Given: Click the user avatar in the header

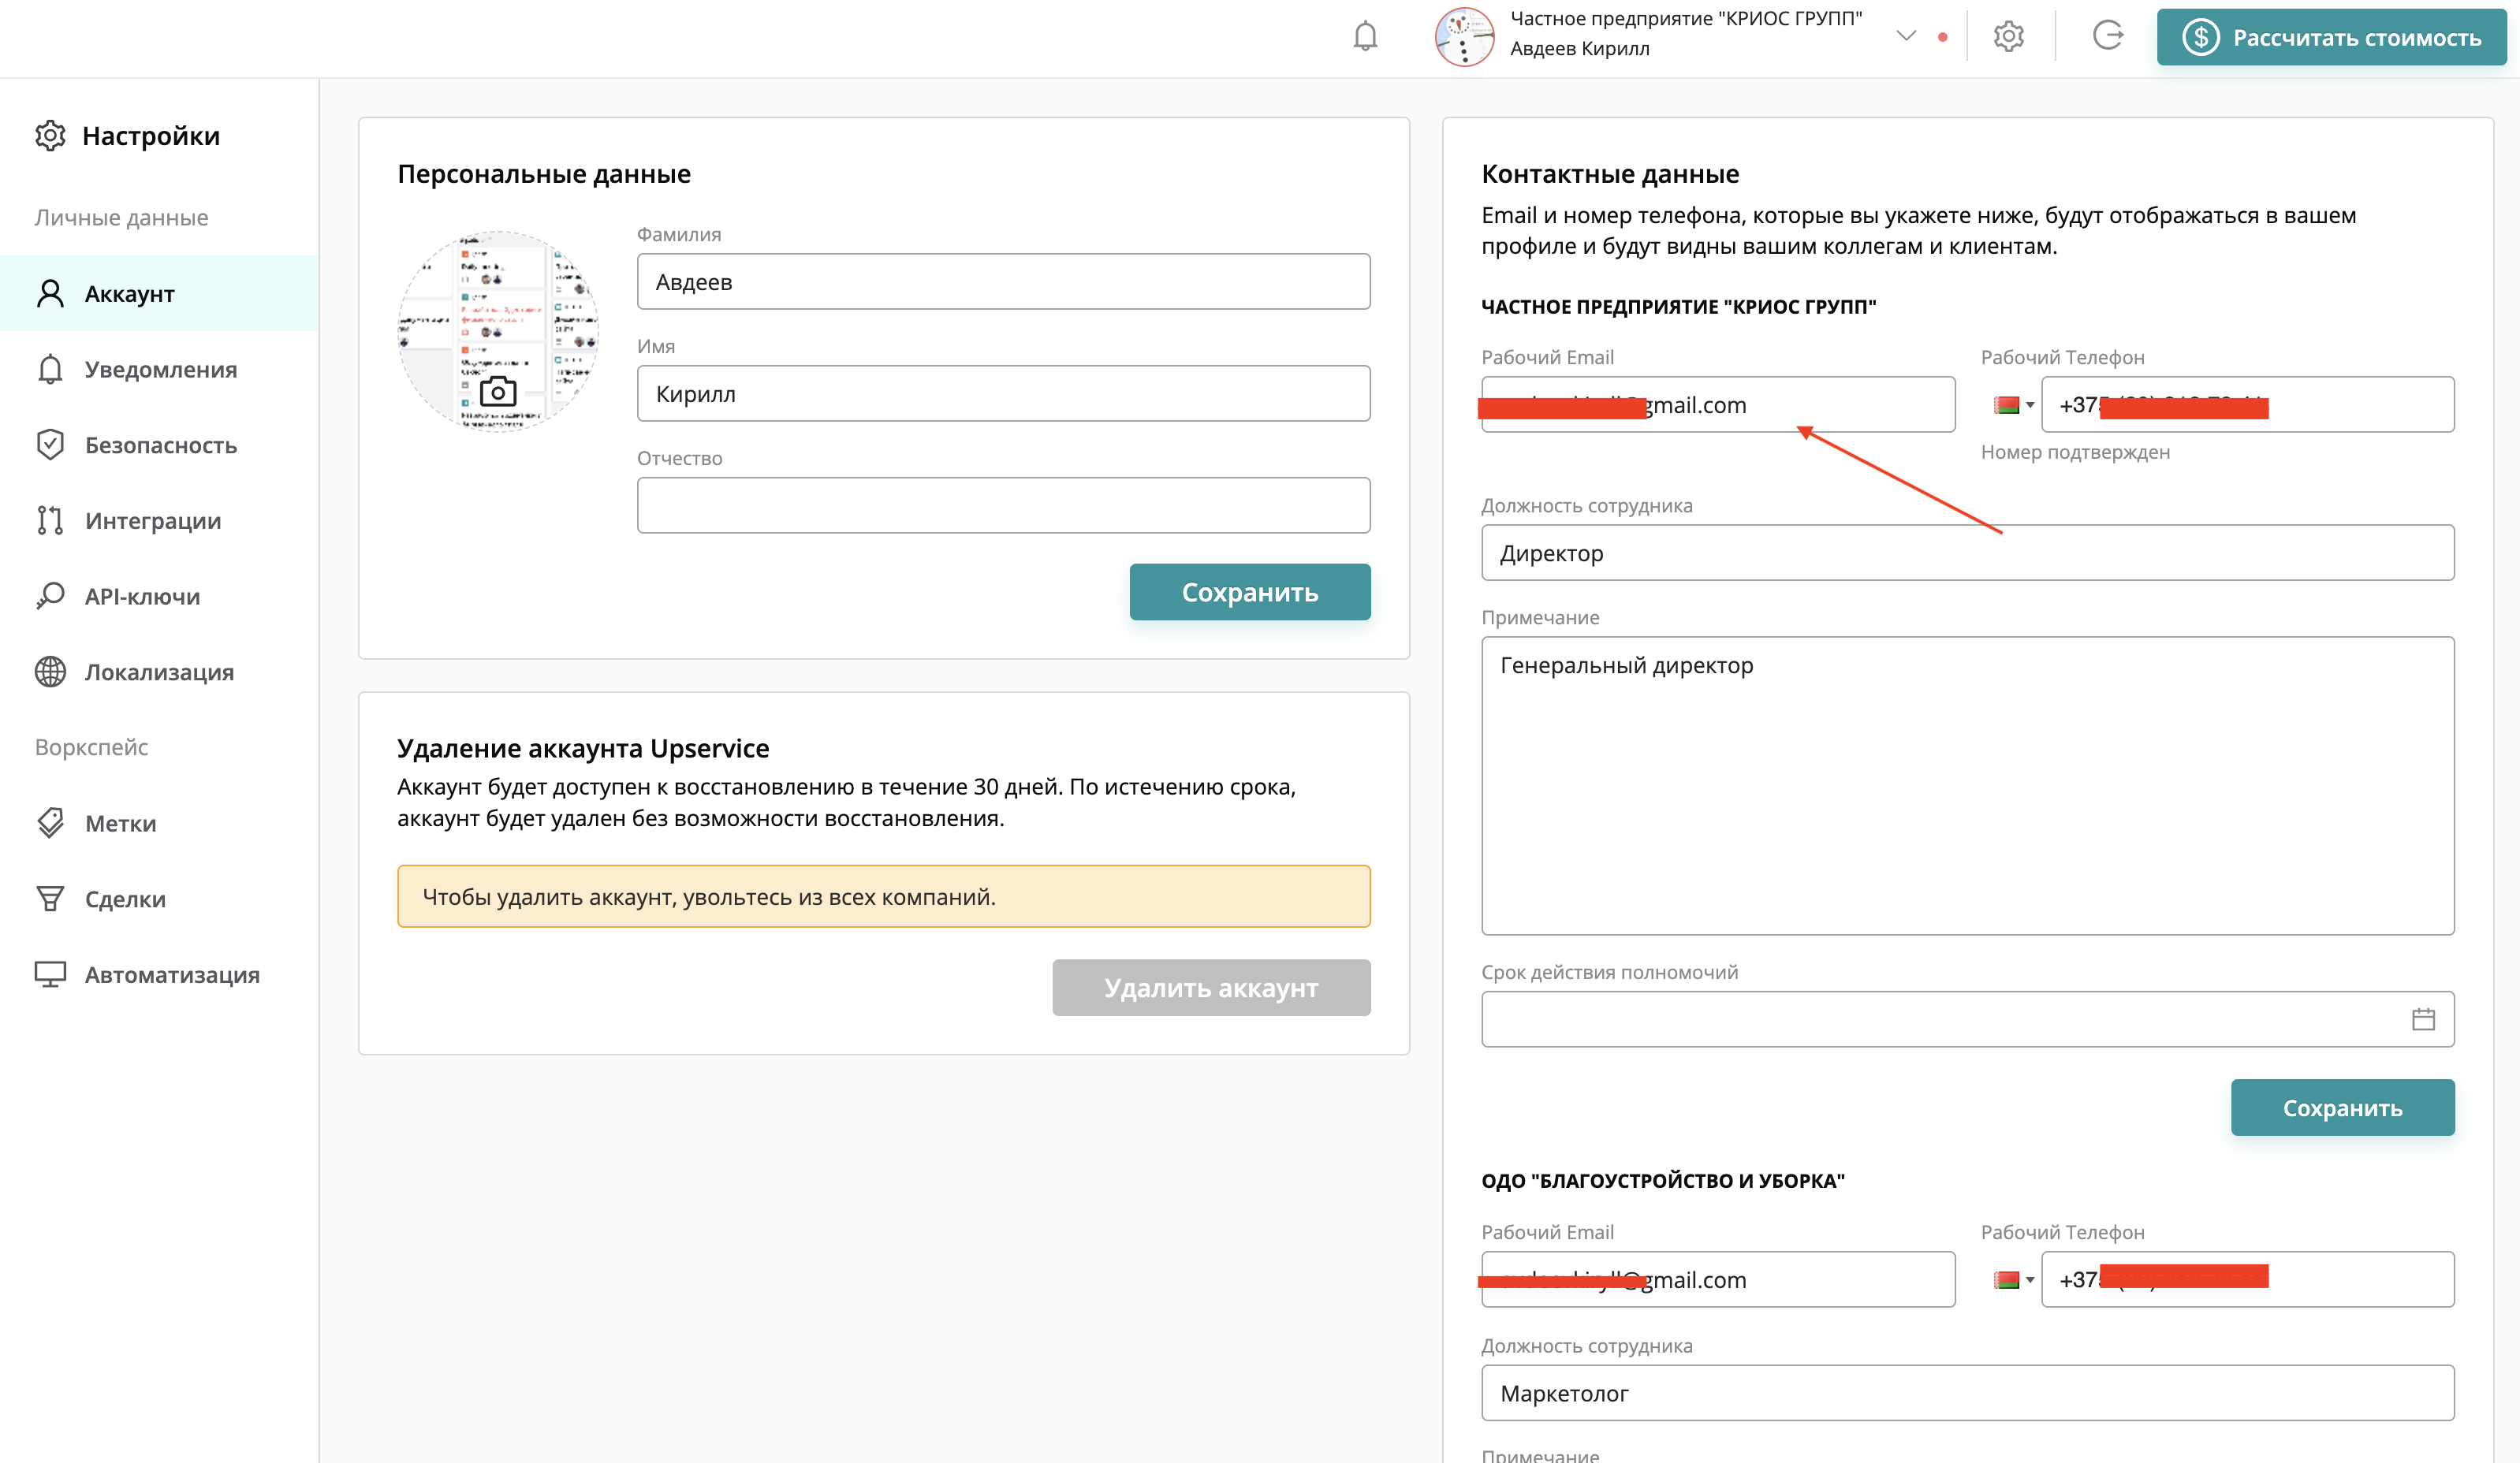Looking at the screenshot, I should point(1464,37).
